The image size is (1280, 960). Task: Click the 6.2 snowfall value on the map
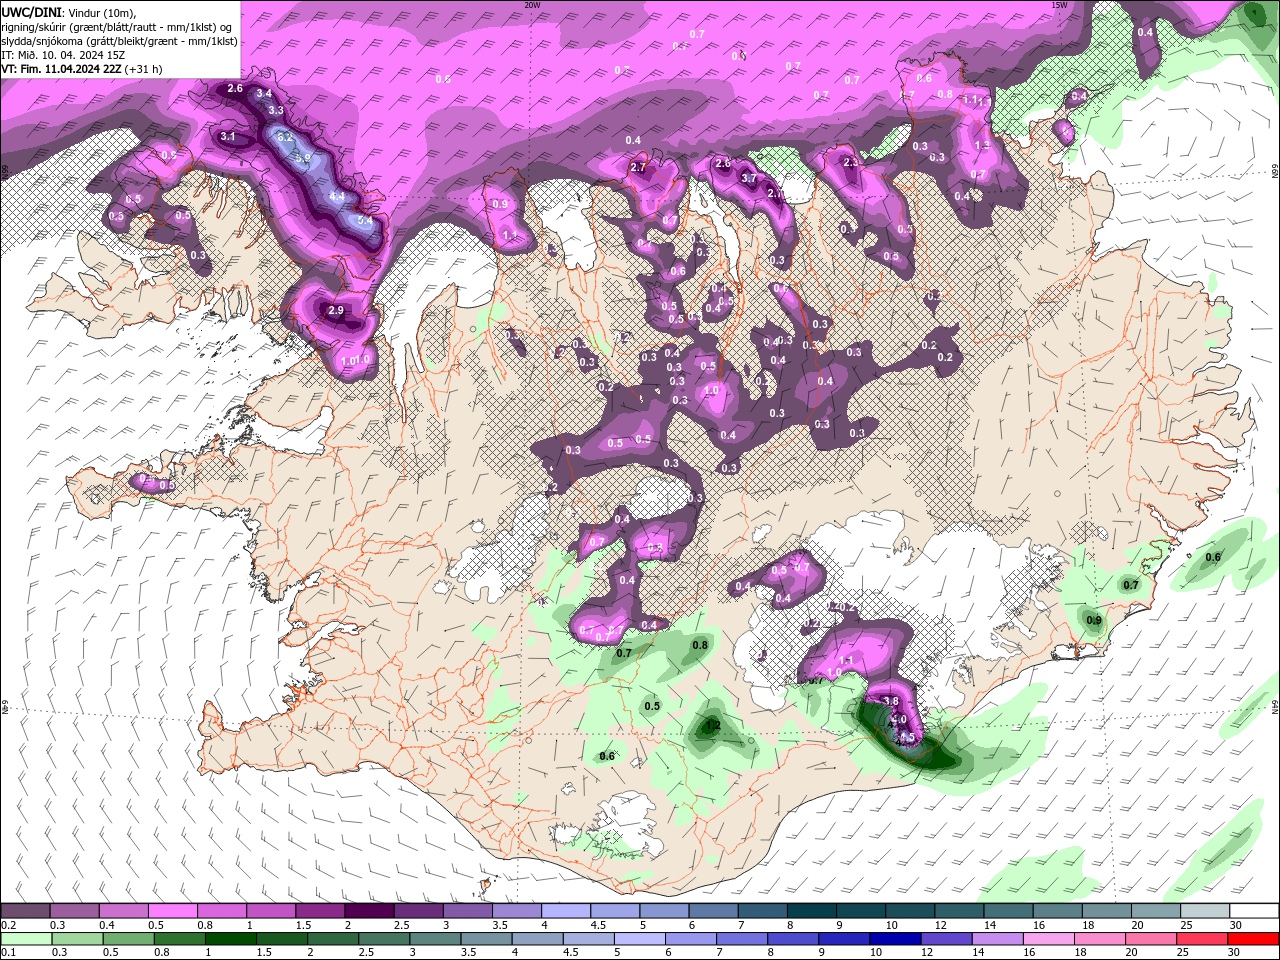(284, 137)
